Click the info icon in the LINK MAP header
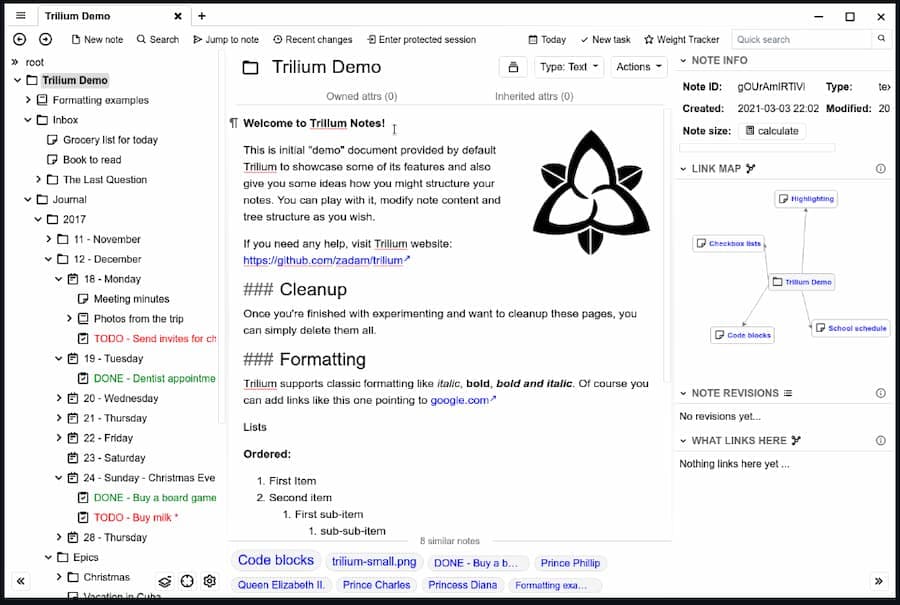Image resolution: width=900 pixels, height=605 pixels. click(x=880, y=169)
